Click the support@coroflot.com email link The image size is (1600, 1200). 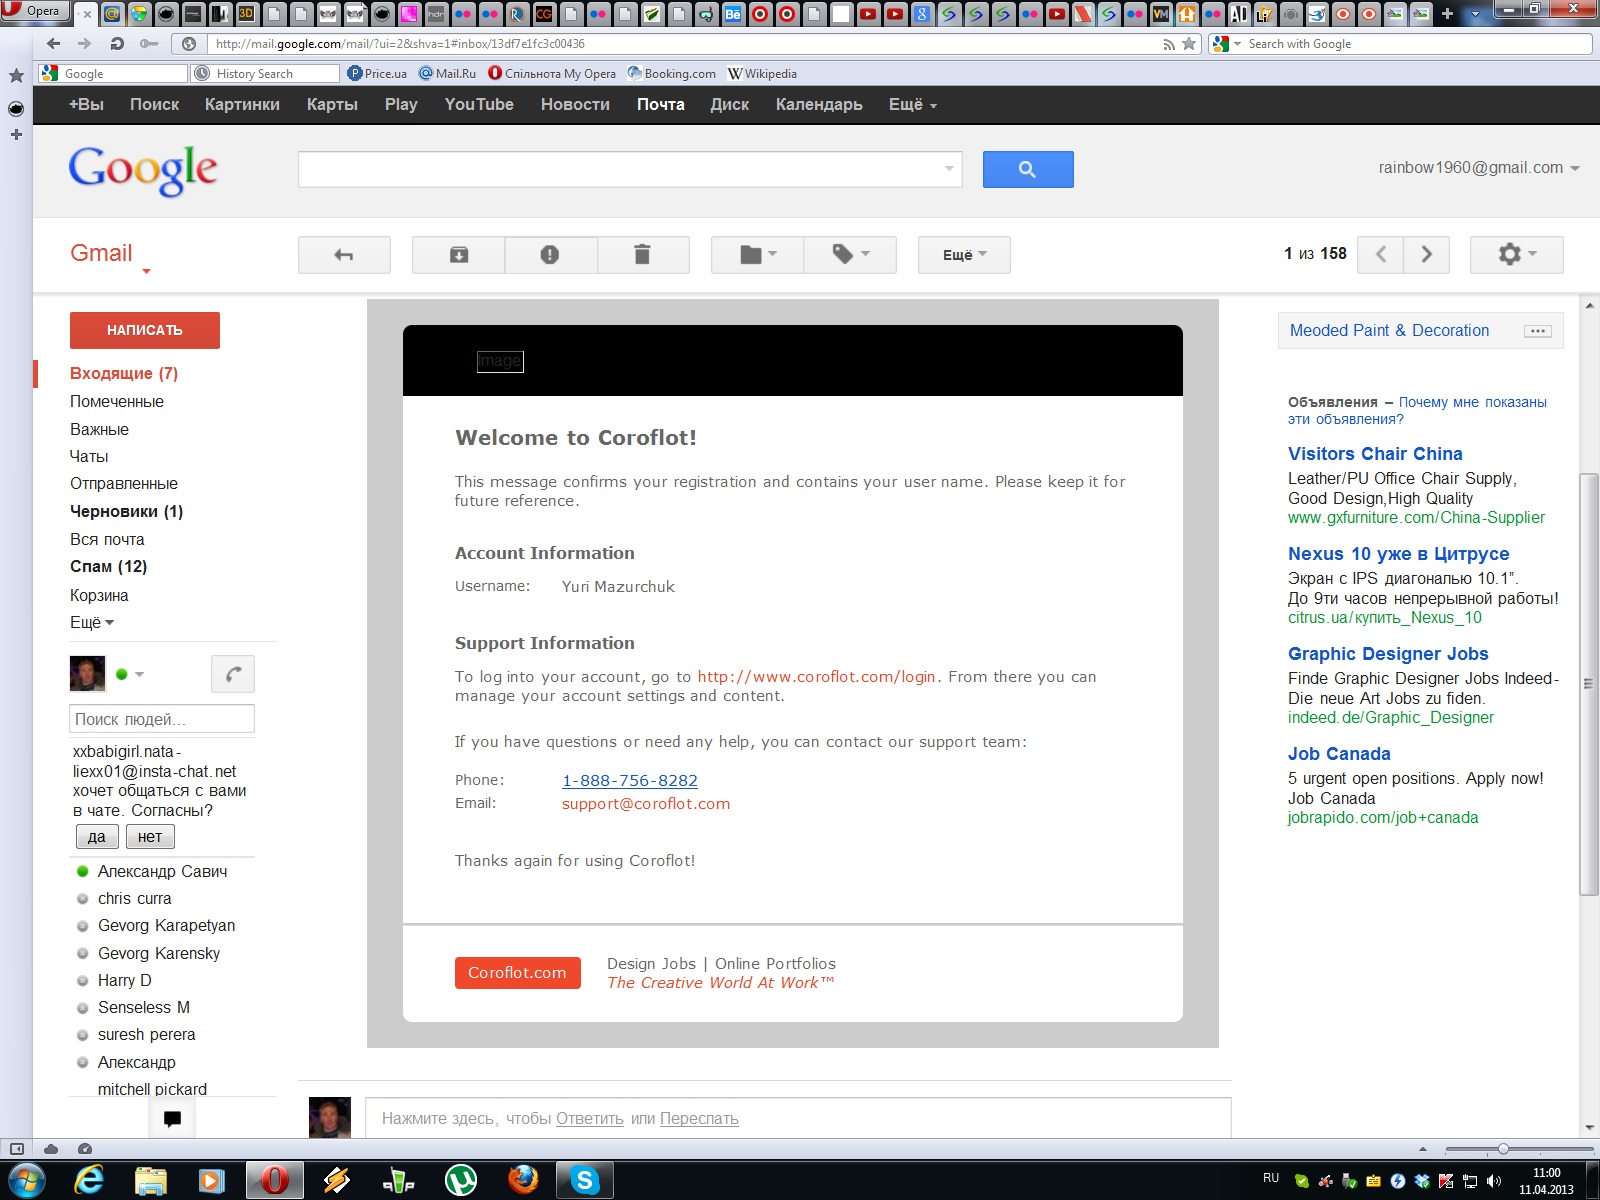pos(646,804)
